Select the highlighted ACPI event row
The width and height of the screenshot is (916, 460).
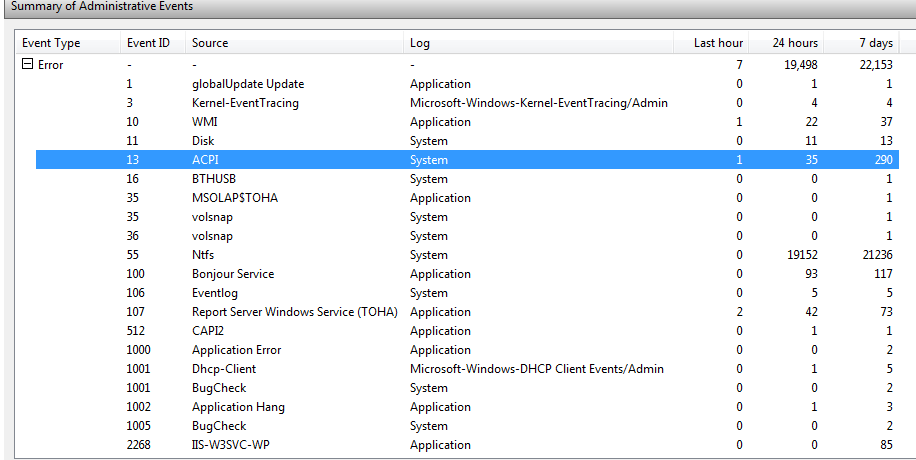click(x=206, y=160)
